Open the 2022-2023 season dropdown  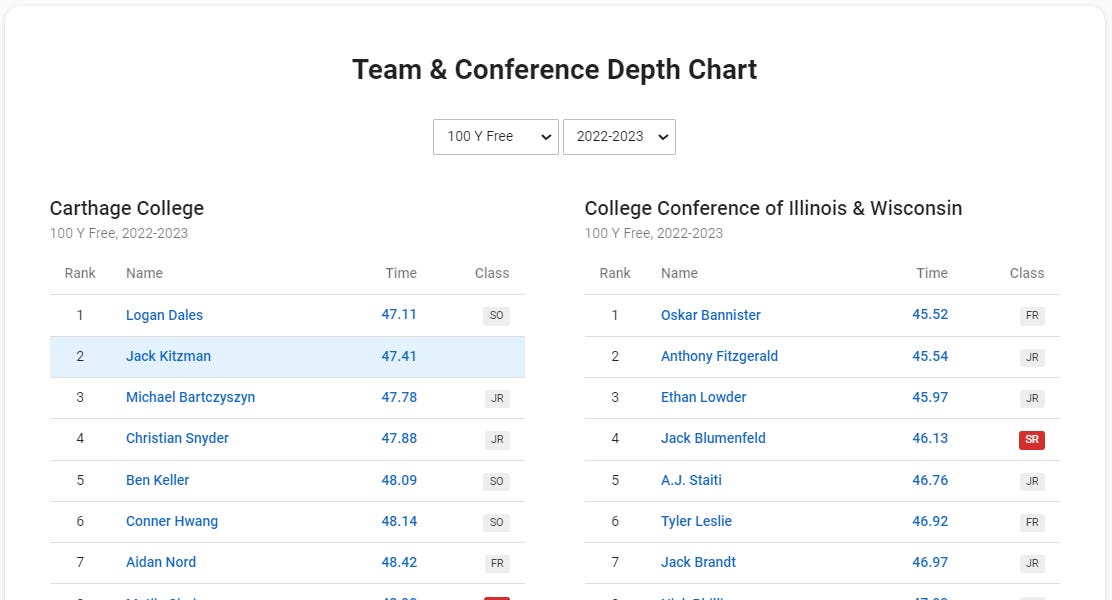(619, 137)
